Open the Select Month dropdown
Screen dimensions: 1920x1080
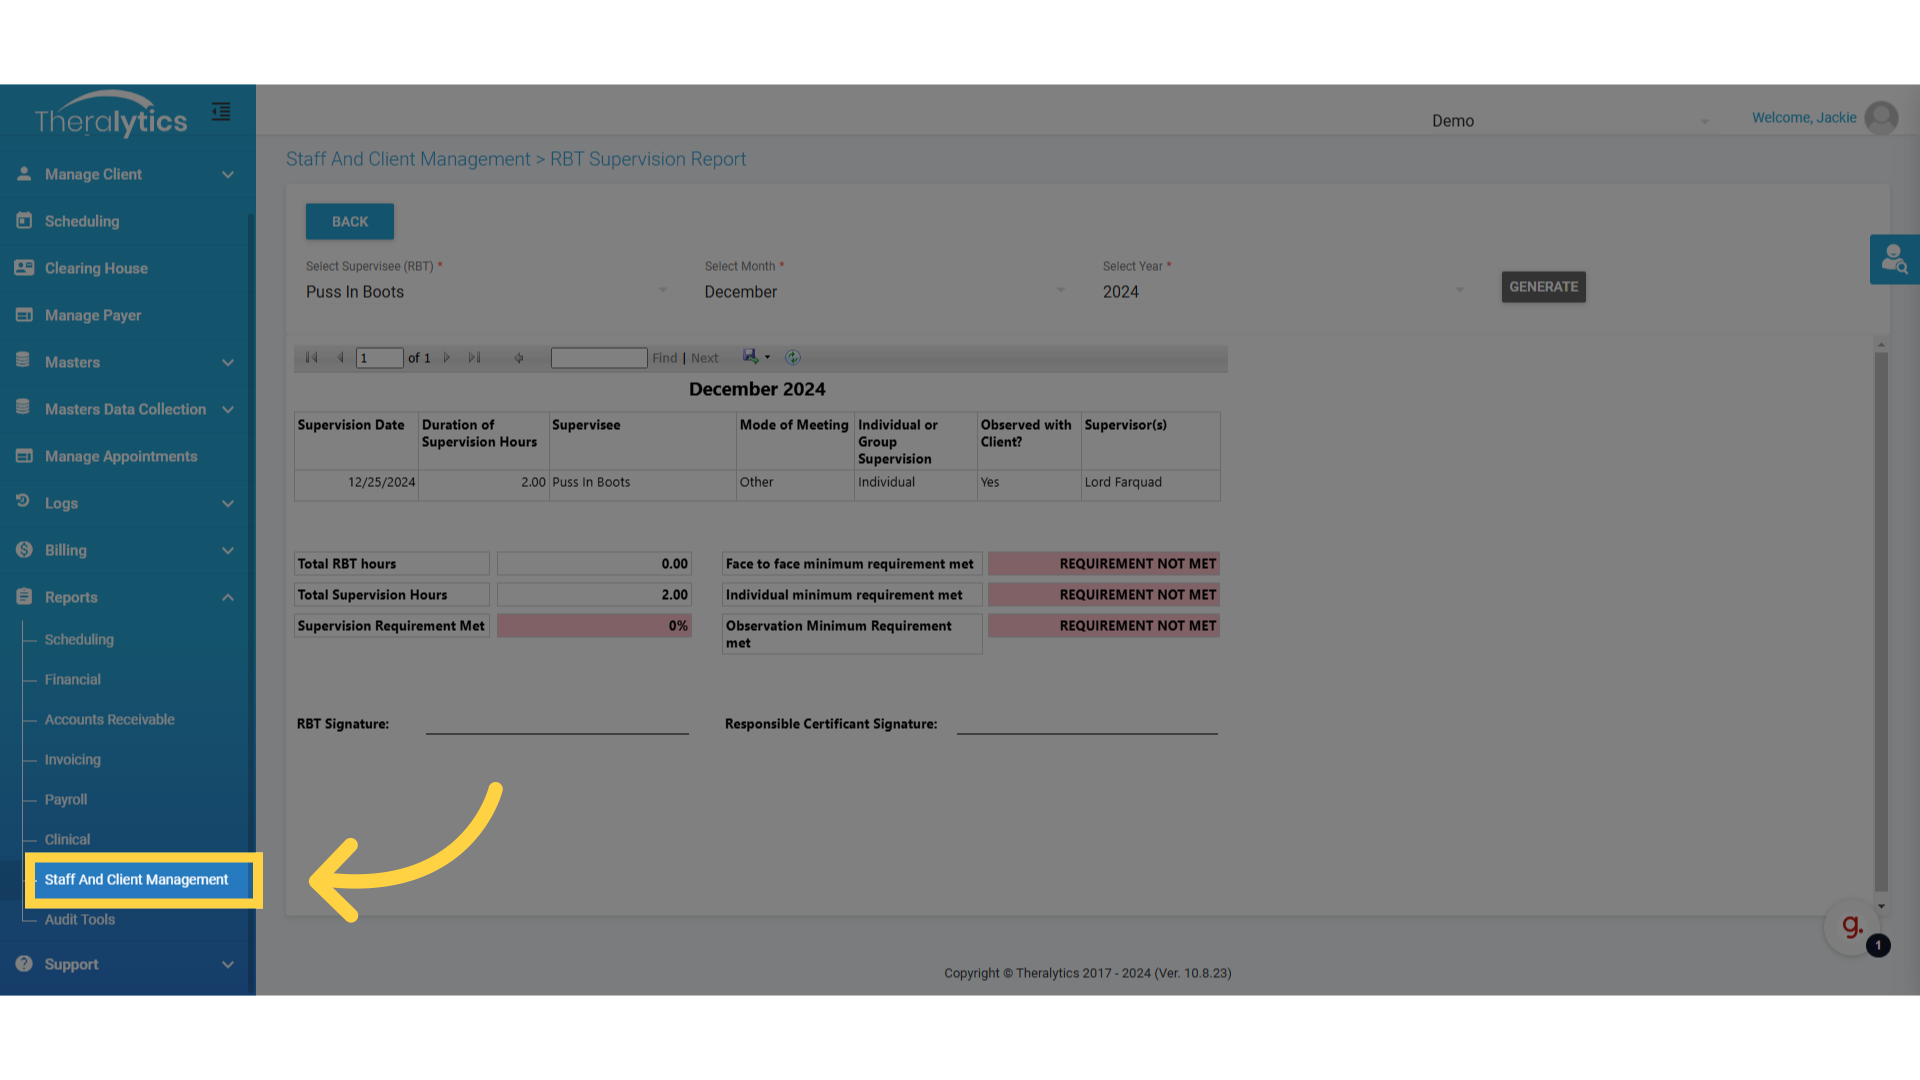click(x=884, y=292)
